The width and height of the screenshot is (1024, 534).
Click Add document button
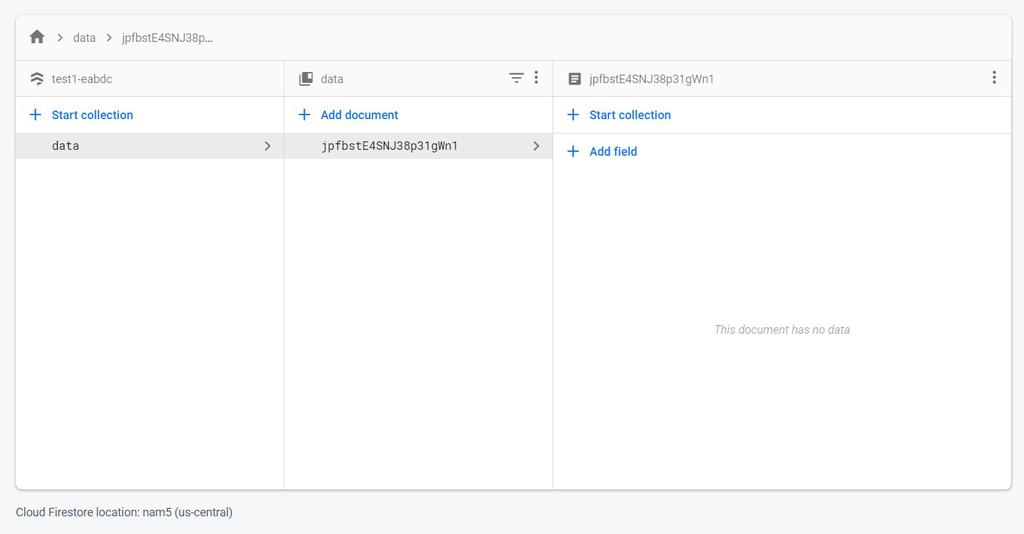pyautogui.click(x=359, y=115)
